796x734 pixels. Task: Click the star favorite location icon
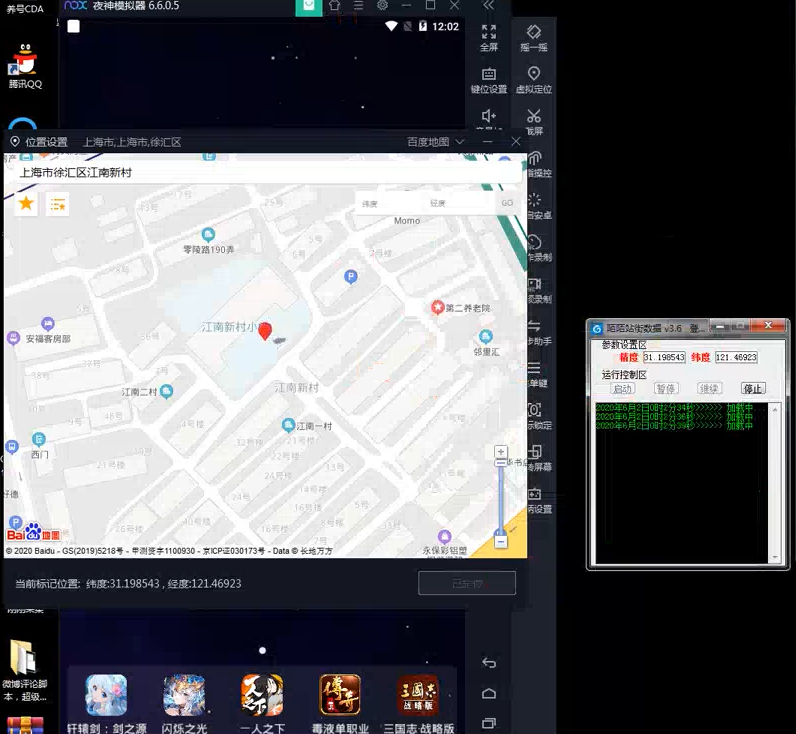(26, 204)
